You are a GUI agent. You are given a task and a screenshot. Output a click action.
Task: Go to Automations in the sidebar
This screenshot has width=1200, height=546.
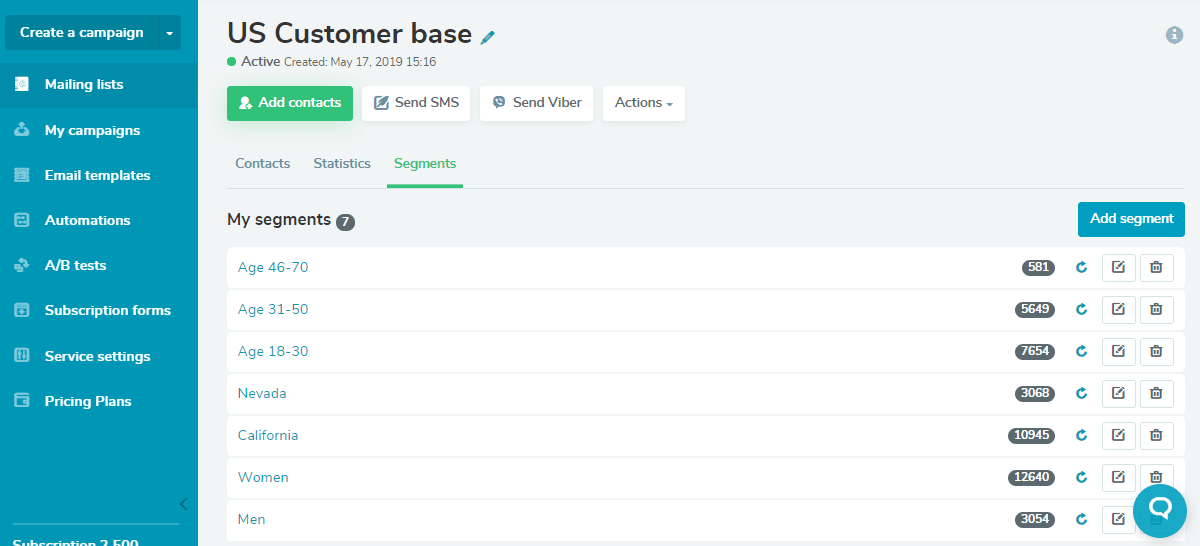click(x=87, y=220)
